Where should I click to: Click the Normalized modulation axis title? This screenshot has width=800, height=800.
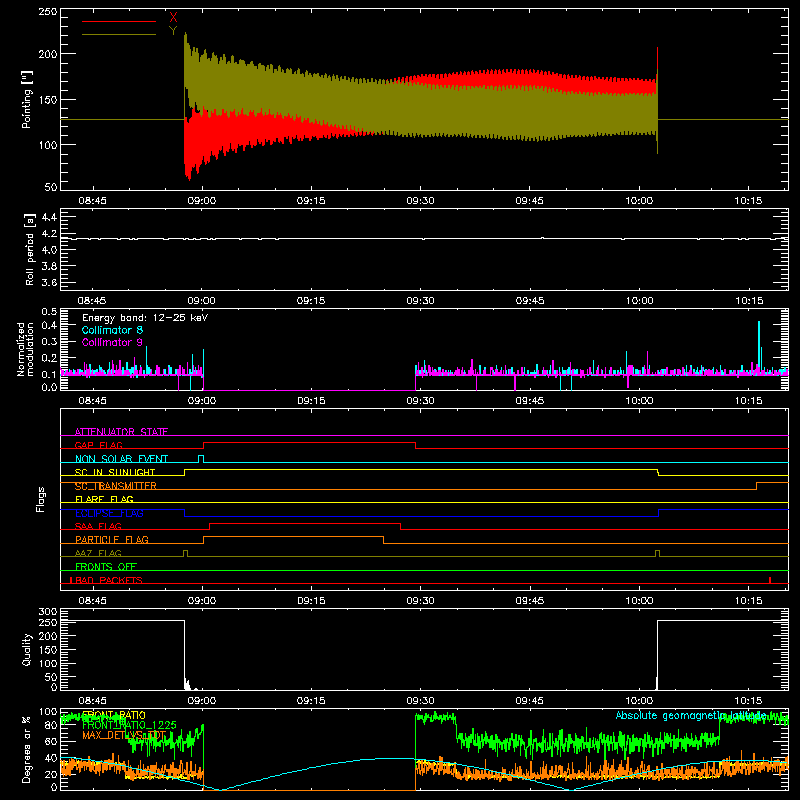tap(25, 349)
